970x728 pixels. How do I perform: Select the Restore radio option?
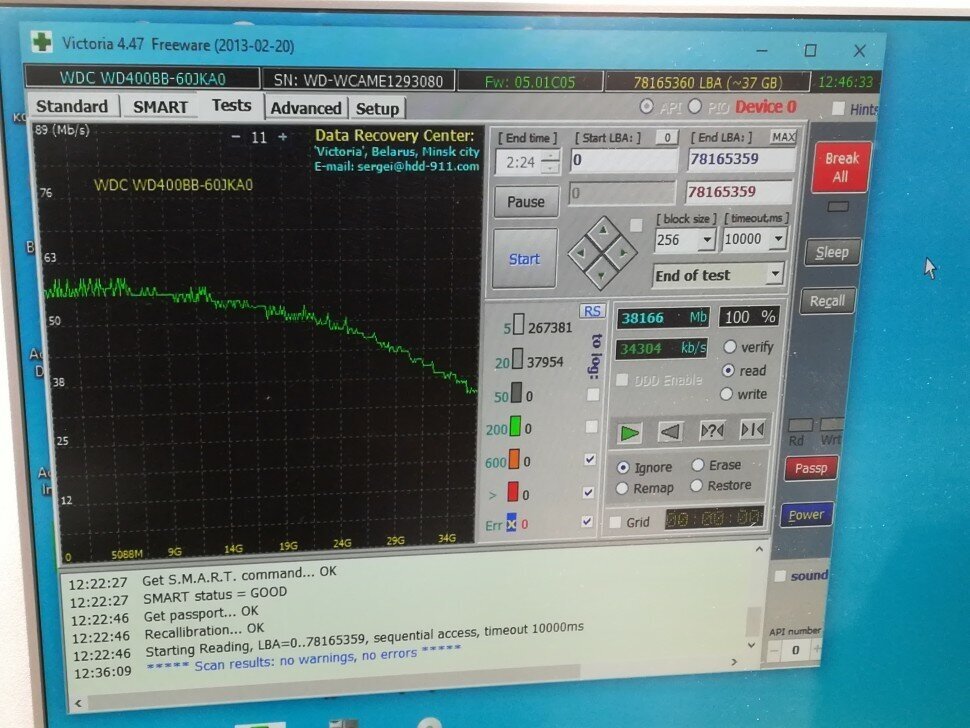click(697, 486)
